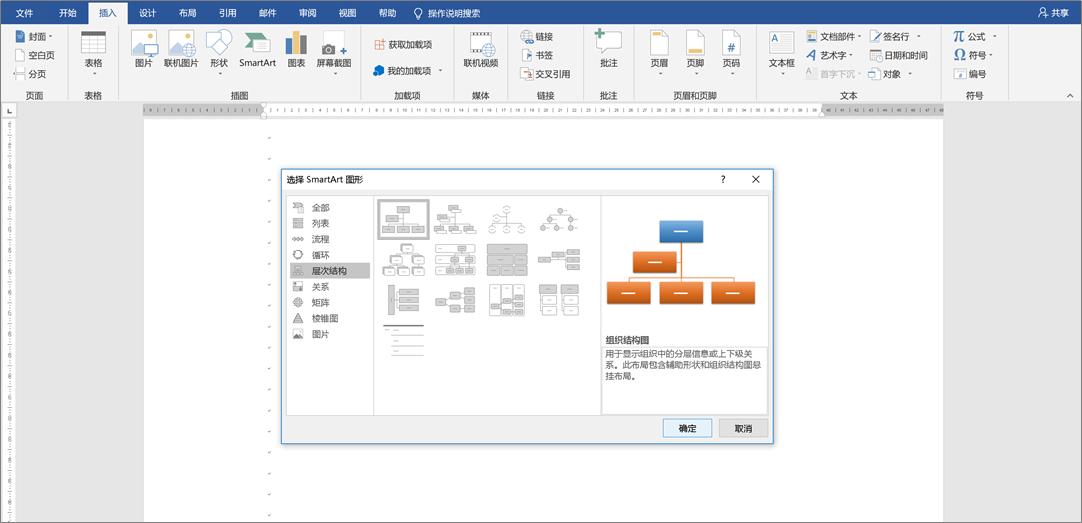Get add-ins (获取加载项)

(403, 45)
